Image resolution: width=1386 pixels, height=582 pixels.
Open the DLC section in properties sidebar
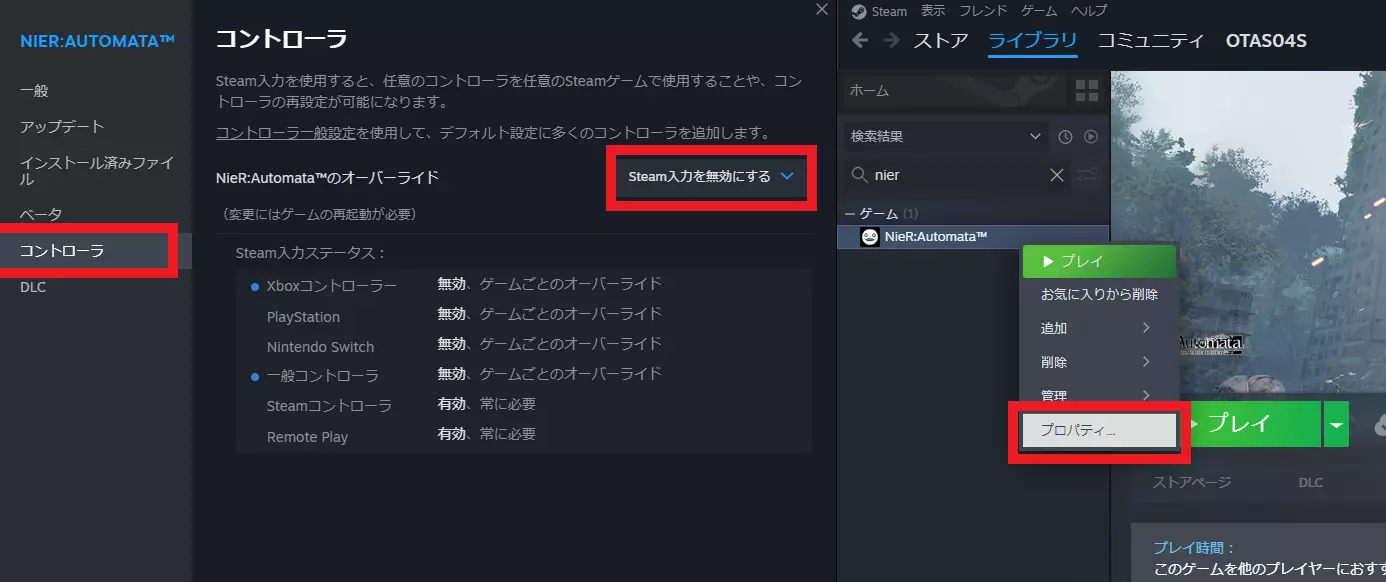[x=33, y=287]
